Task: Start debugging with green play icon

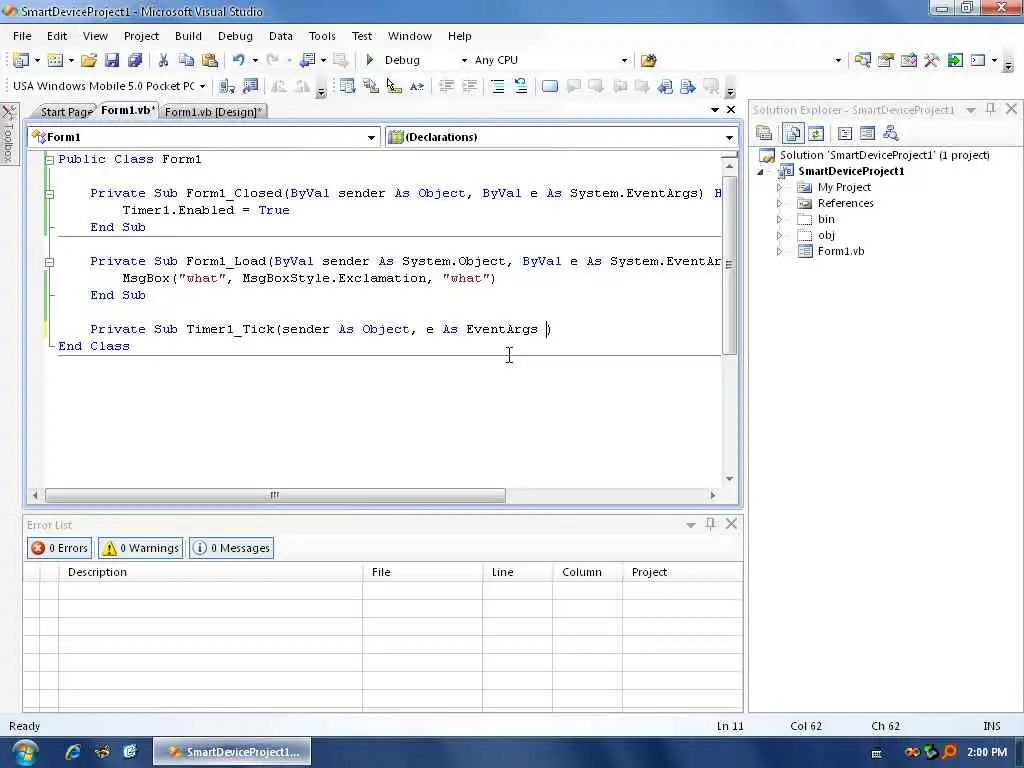Action: tap(370, 60)
